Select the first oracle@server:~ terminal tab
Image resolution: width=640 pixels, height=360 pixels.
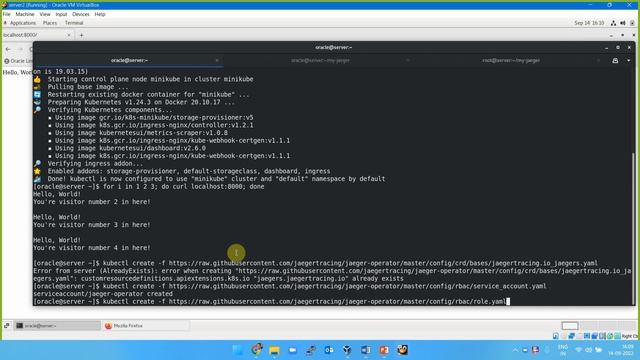click(x=129, y=60)
